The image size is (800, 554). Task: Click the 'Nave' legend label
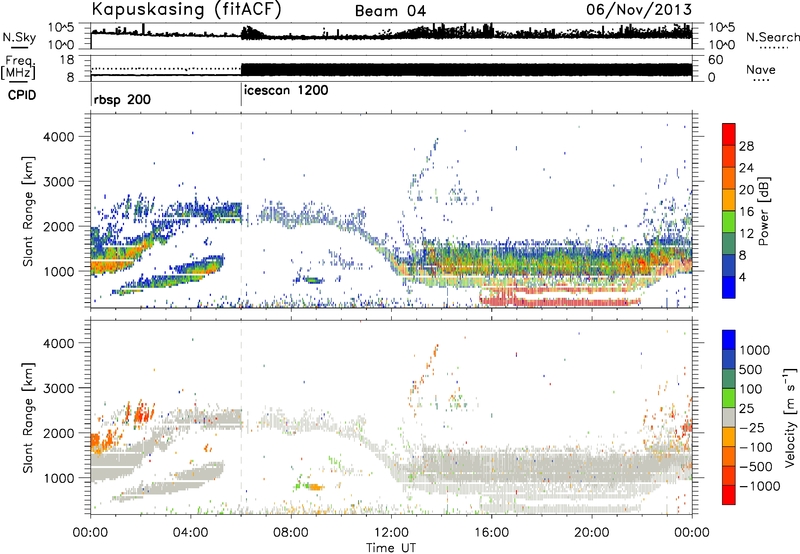coord(760,70)
